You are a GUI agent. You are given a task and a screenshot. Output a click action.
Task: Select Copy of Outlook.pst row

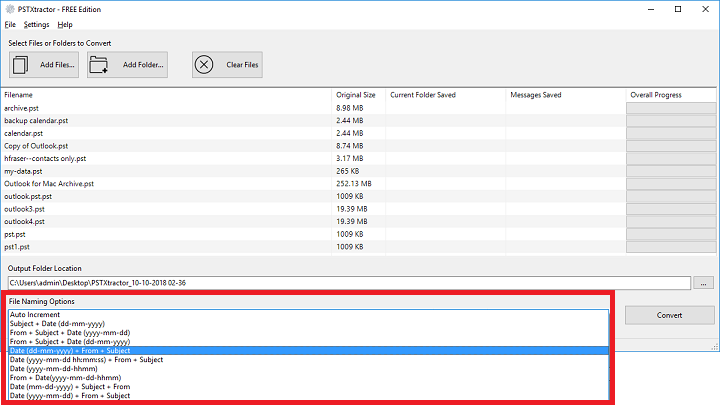coord(359,146)
